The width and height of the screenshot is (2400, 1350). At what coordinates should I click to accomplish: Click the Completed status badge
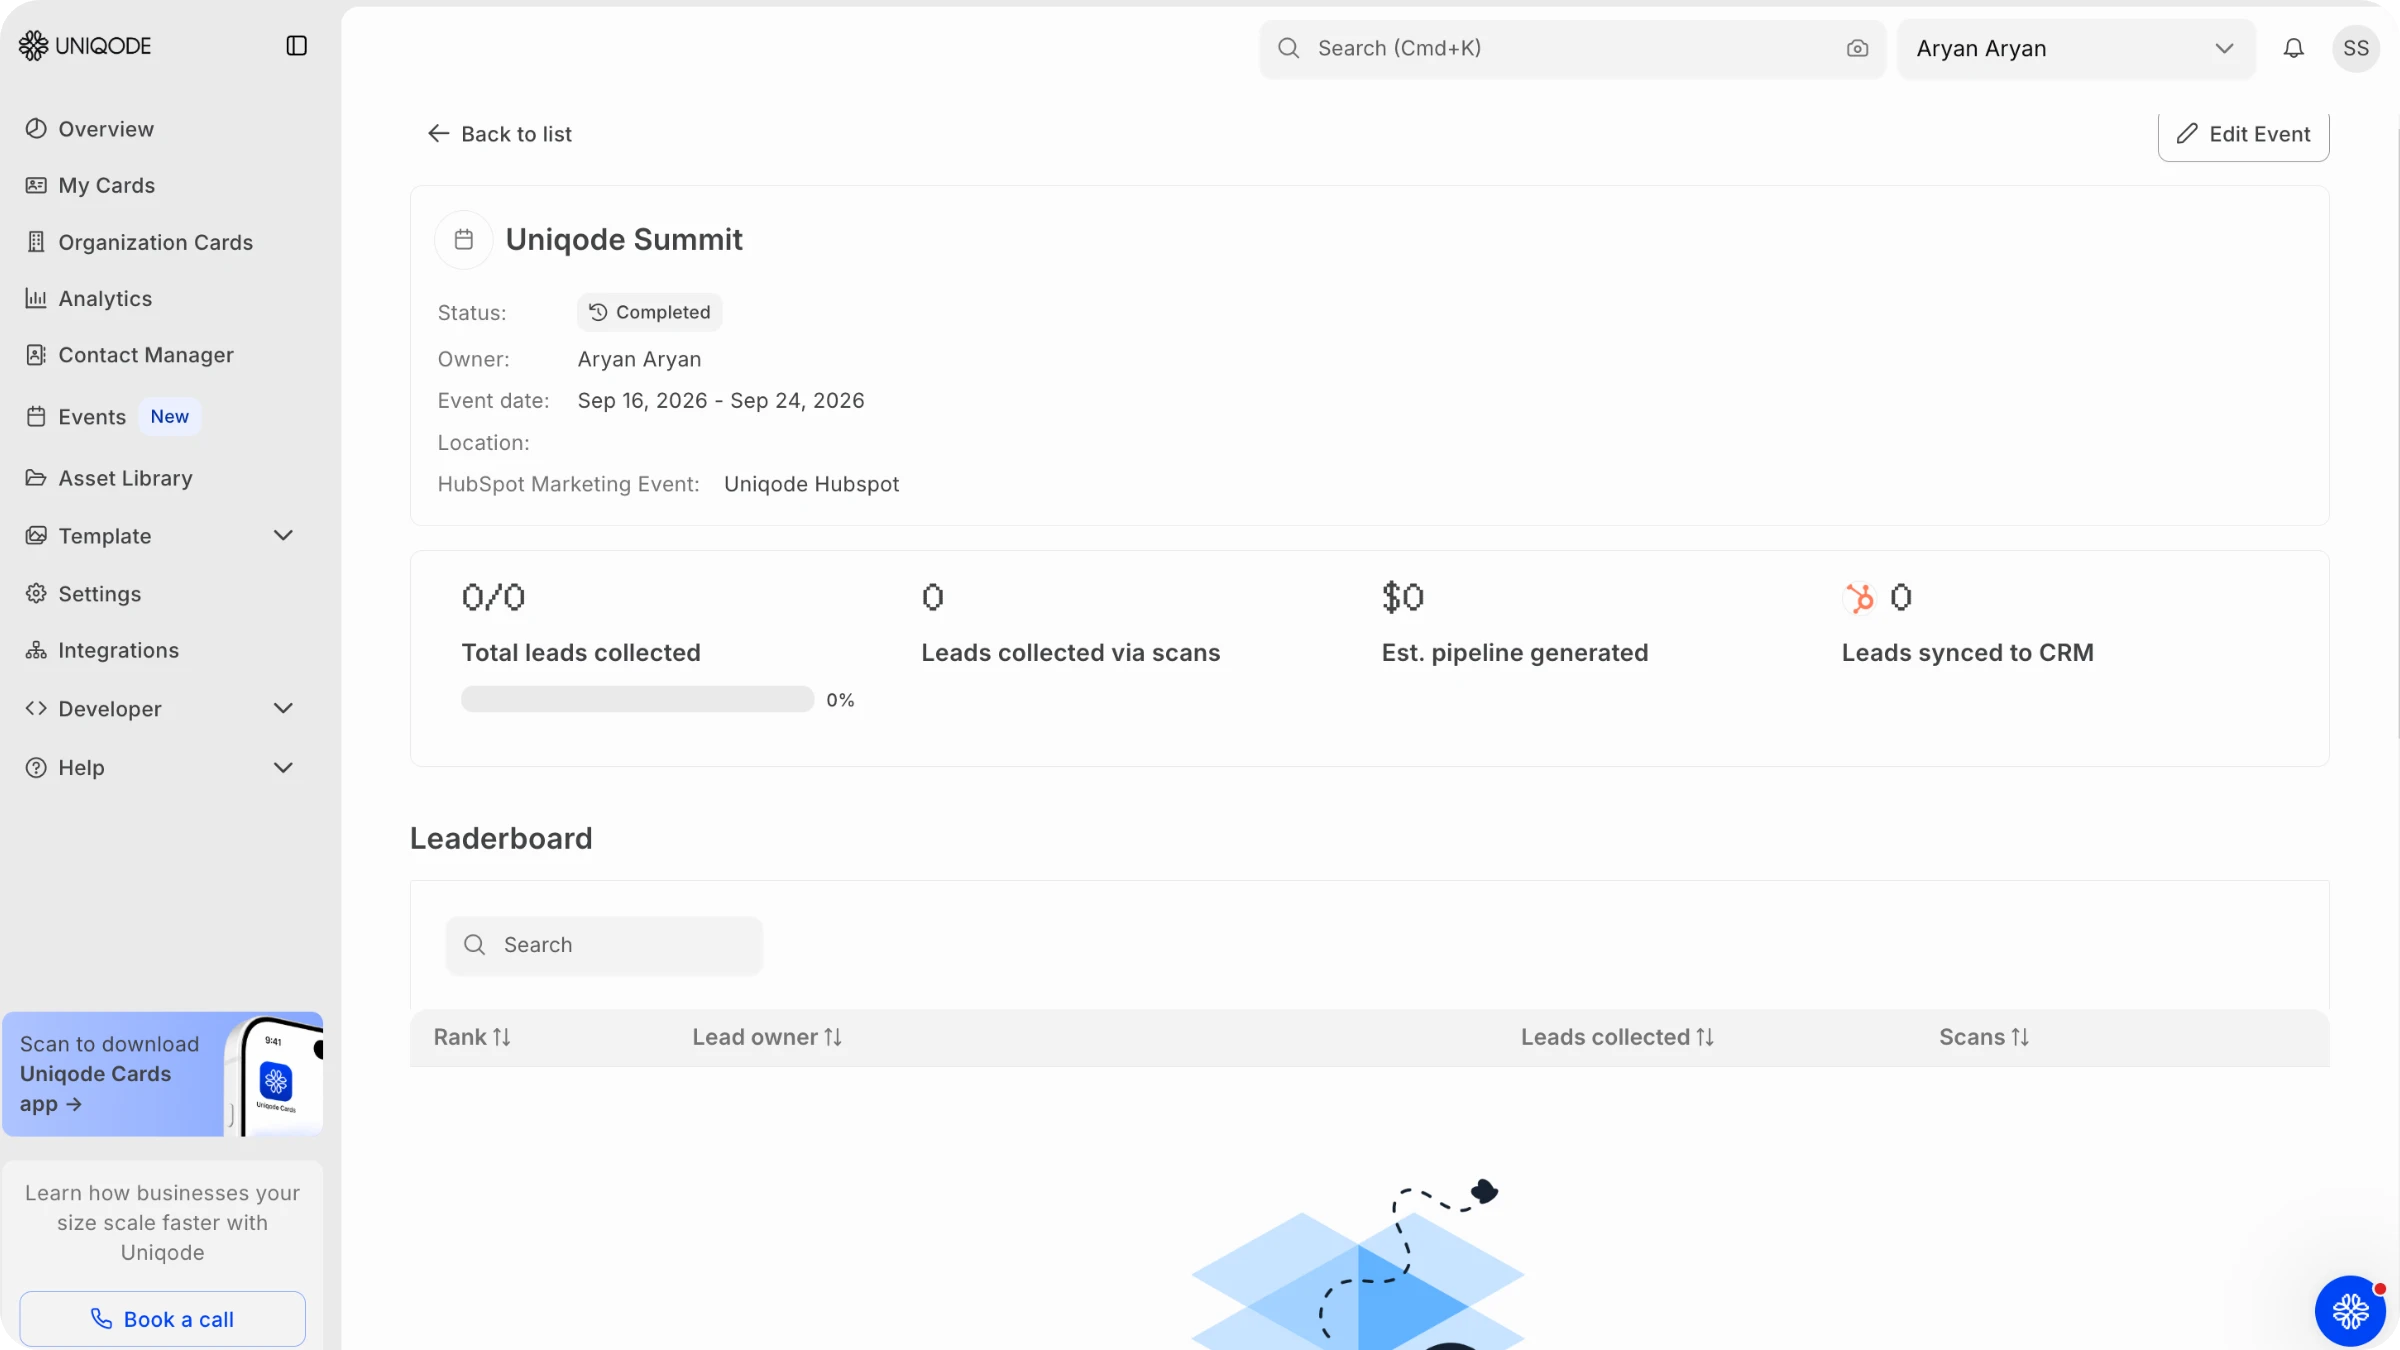[x=649, y=312]
